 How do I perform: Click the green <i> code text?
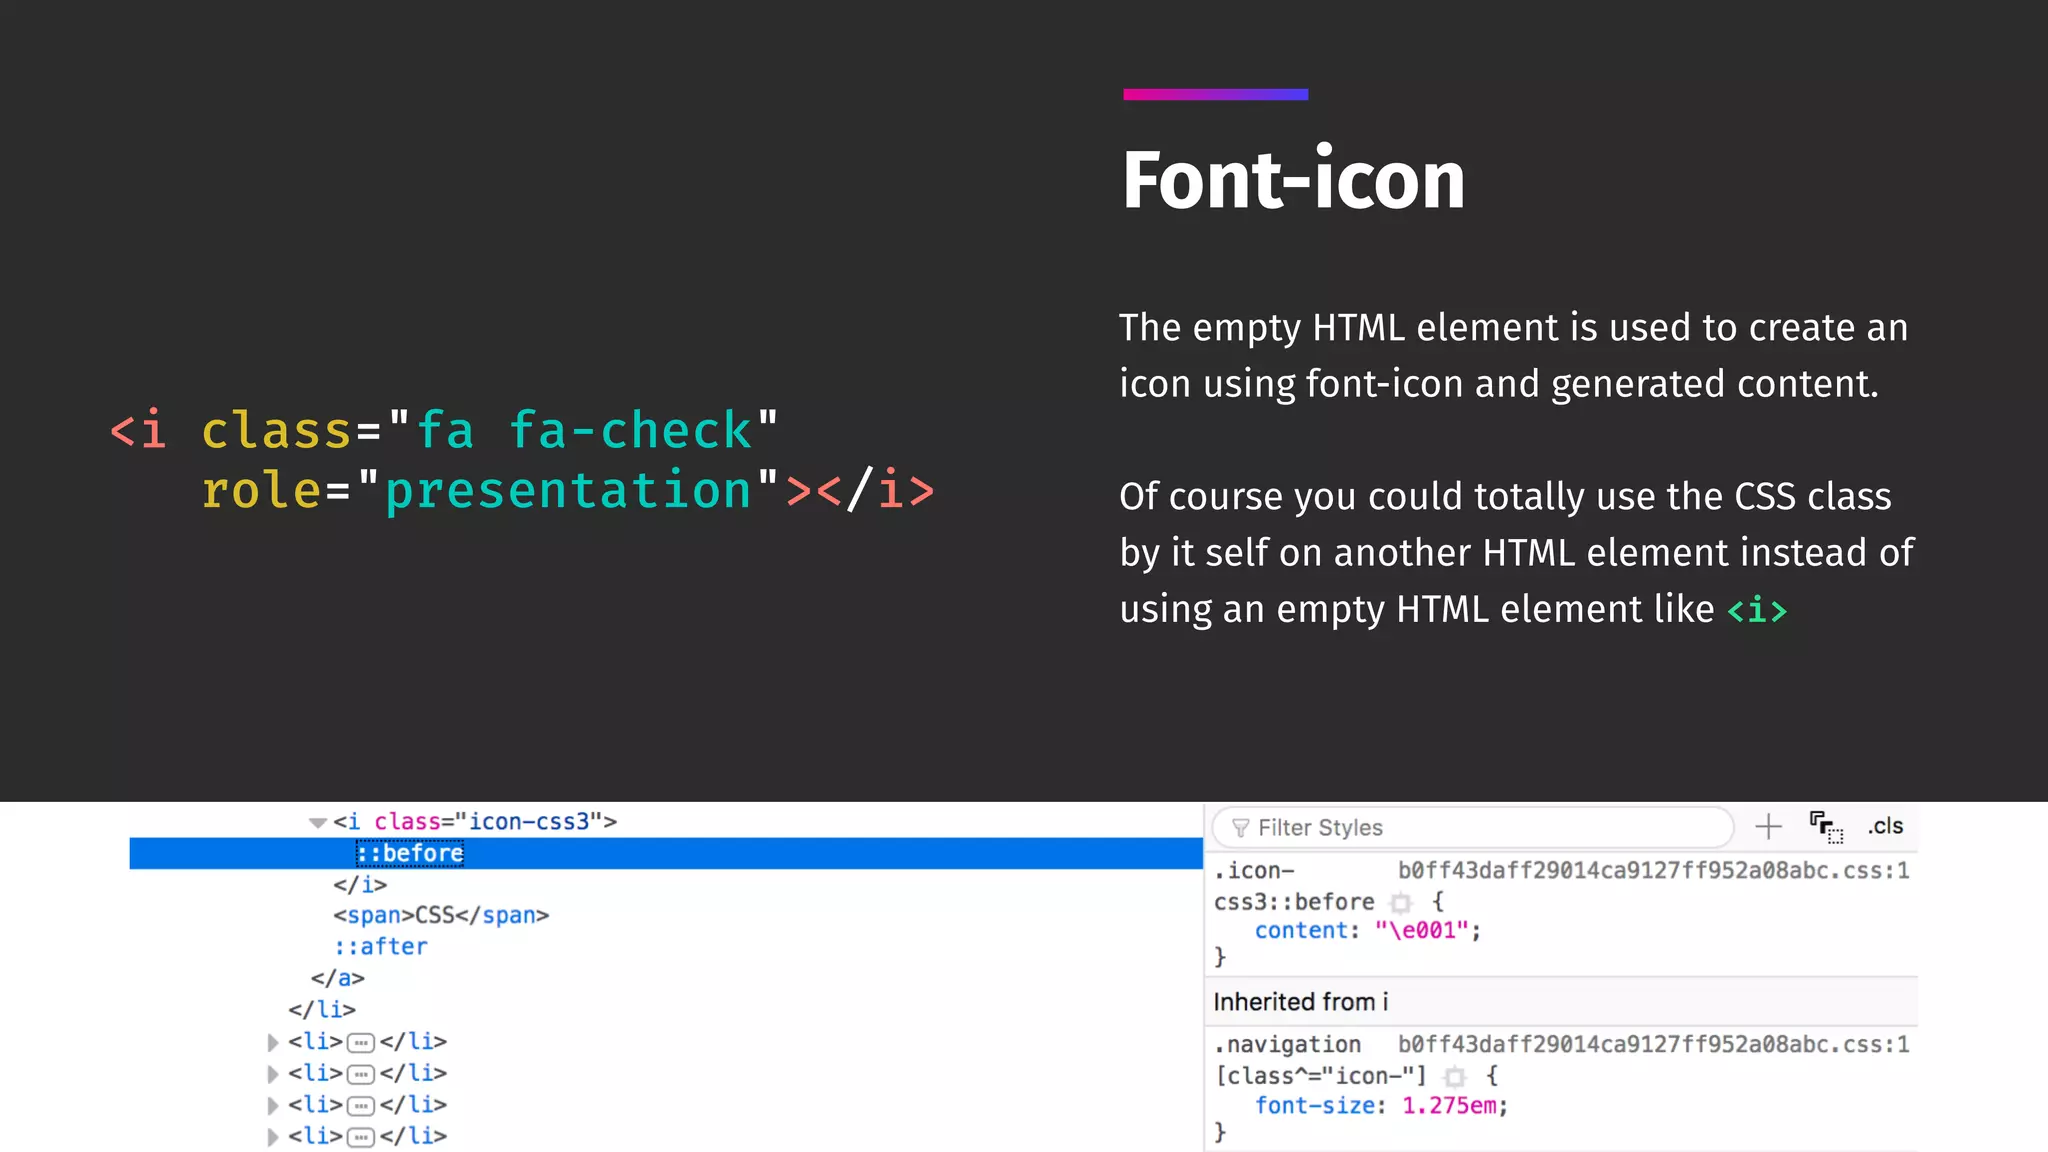(1757, 609)
